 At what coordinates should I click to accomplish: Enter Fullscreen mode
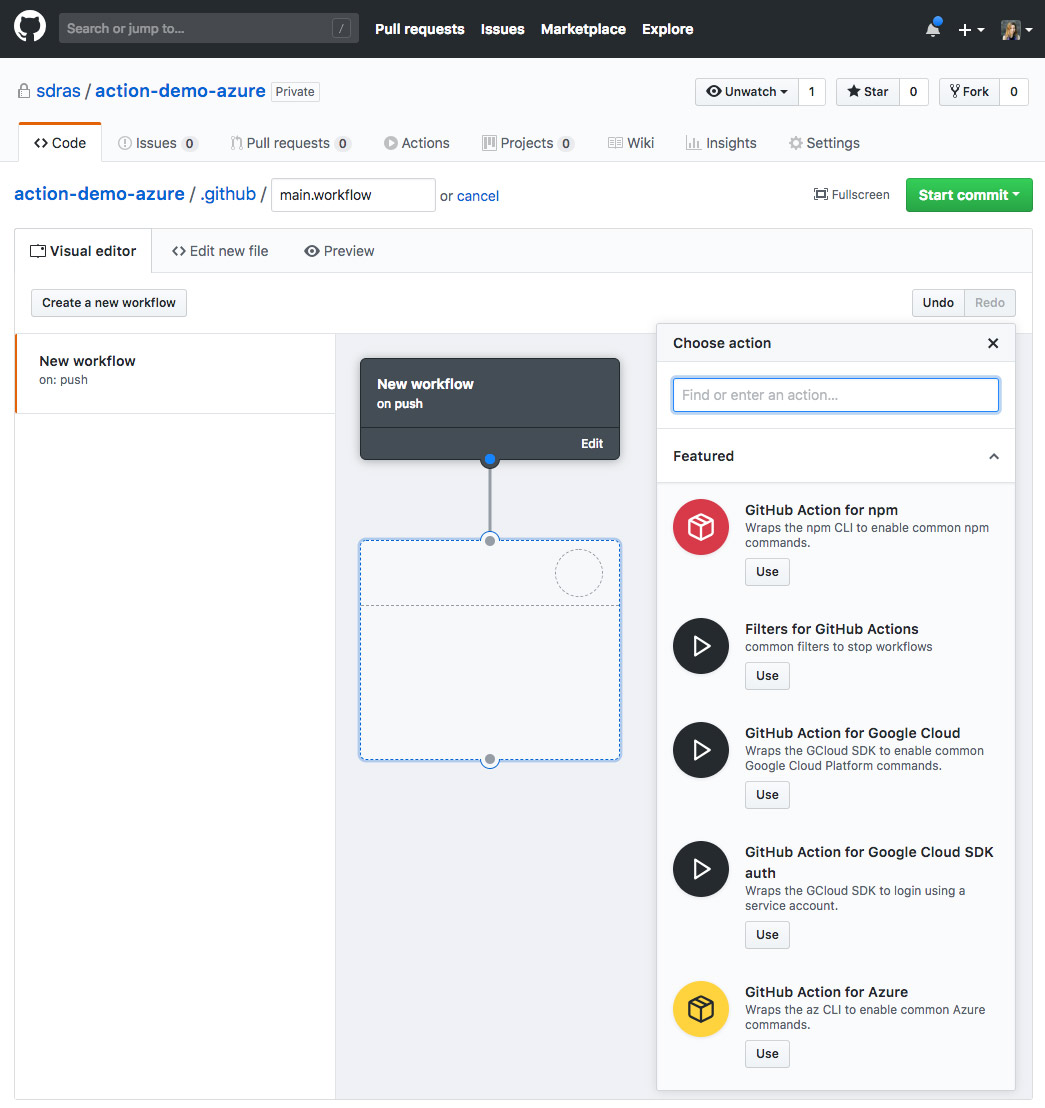click(851, 195)
